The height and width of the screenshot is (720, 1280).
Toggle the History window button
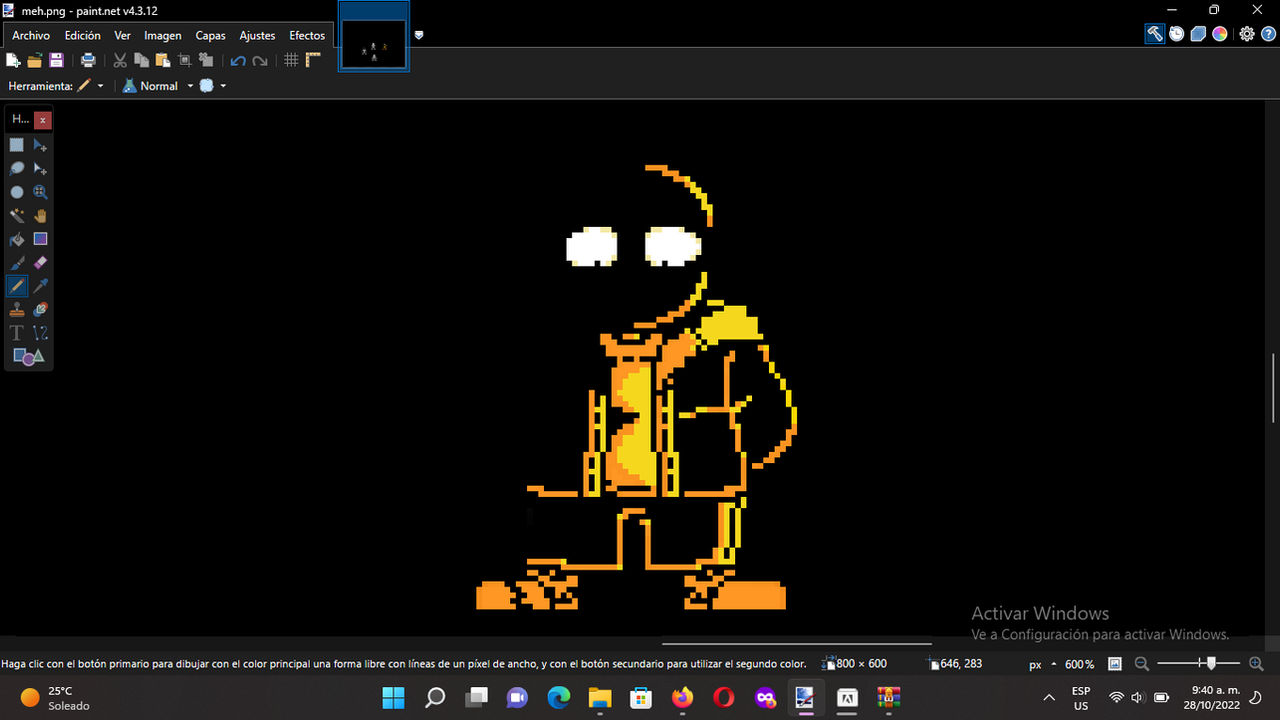pos(1177,34)
